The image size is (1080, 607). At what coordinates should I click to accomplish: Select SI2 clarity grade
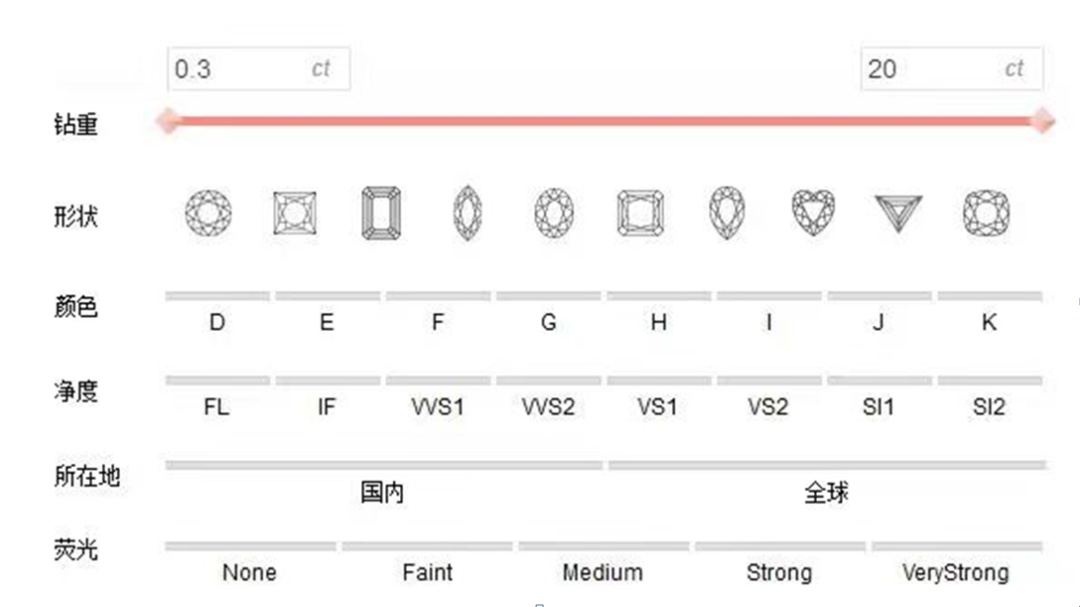tap(989, 396)
